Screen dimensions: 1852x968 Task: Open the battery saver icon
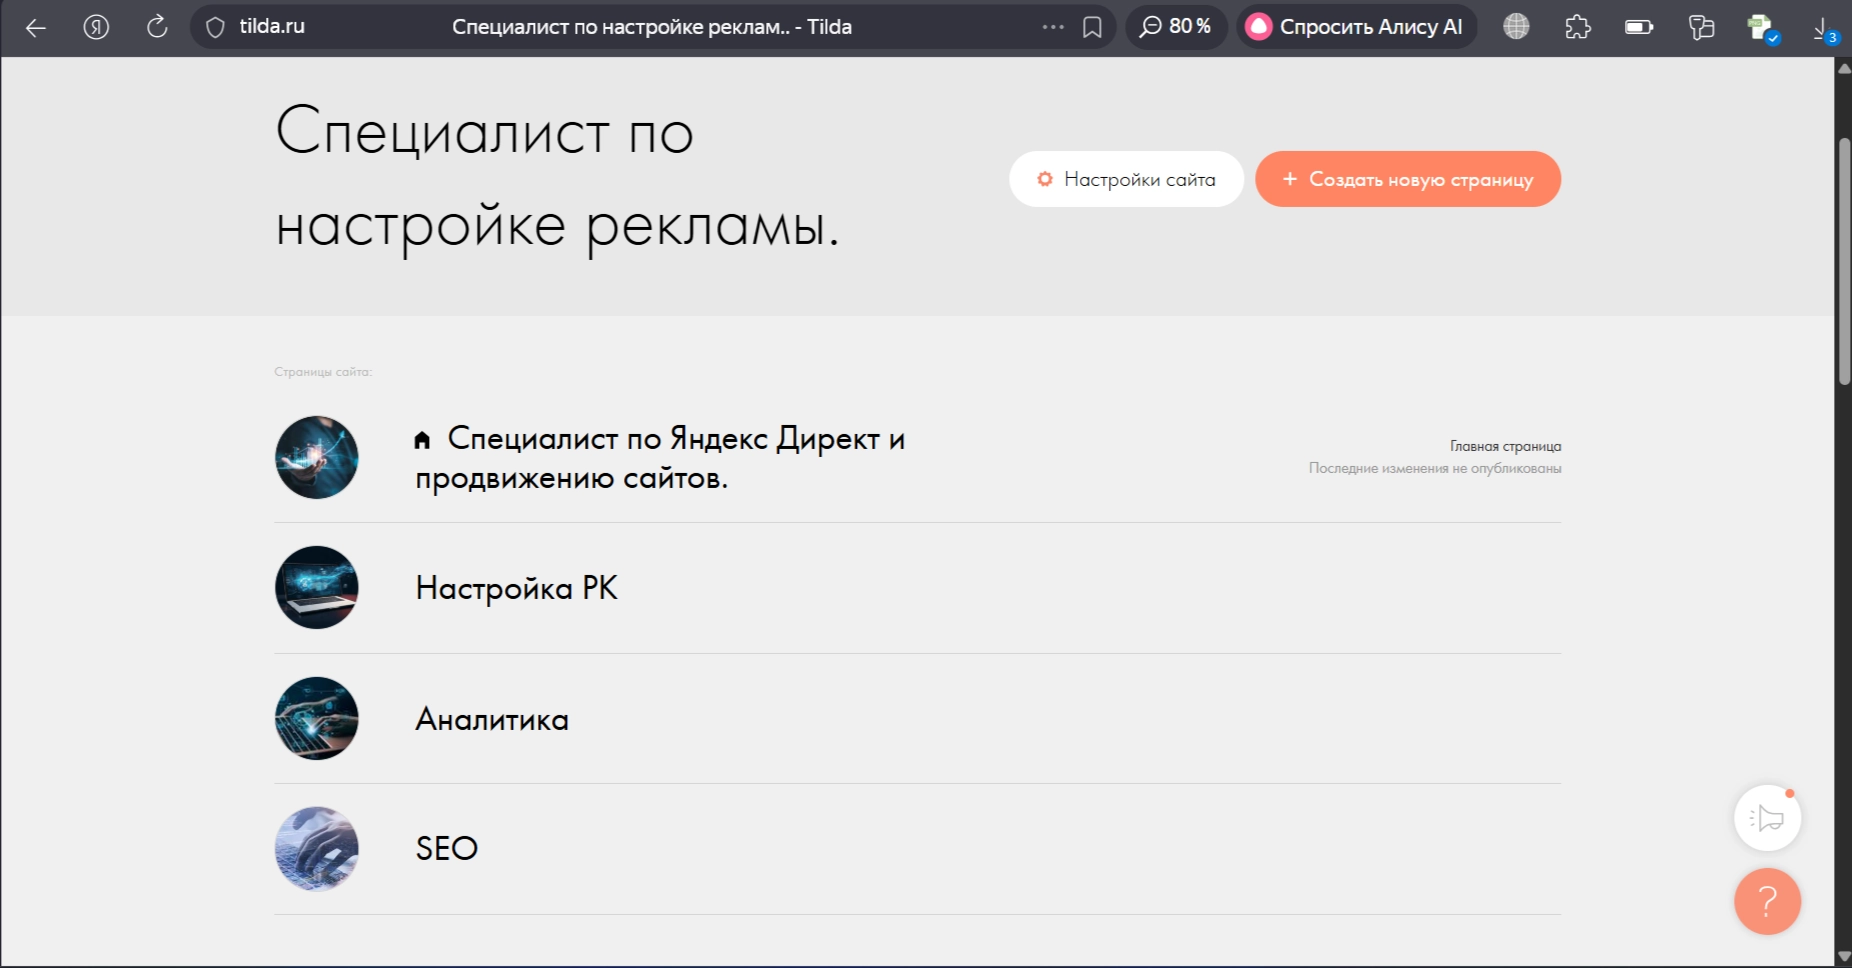tap(1639, 27)
